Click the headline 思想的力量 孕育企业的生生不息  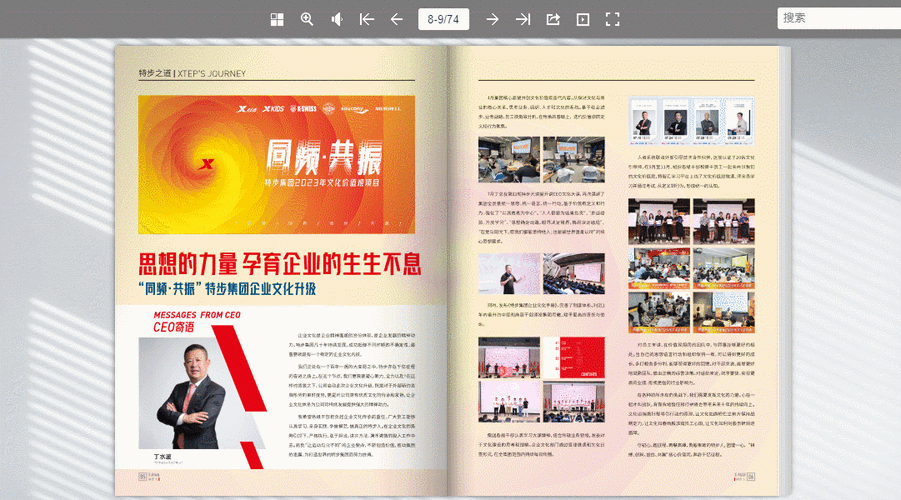(280, 264)
